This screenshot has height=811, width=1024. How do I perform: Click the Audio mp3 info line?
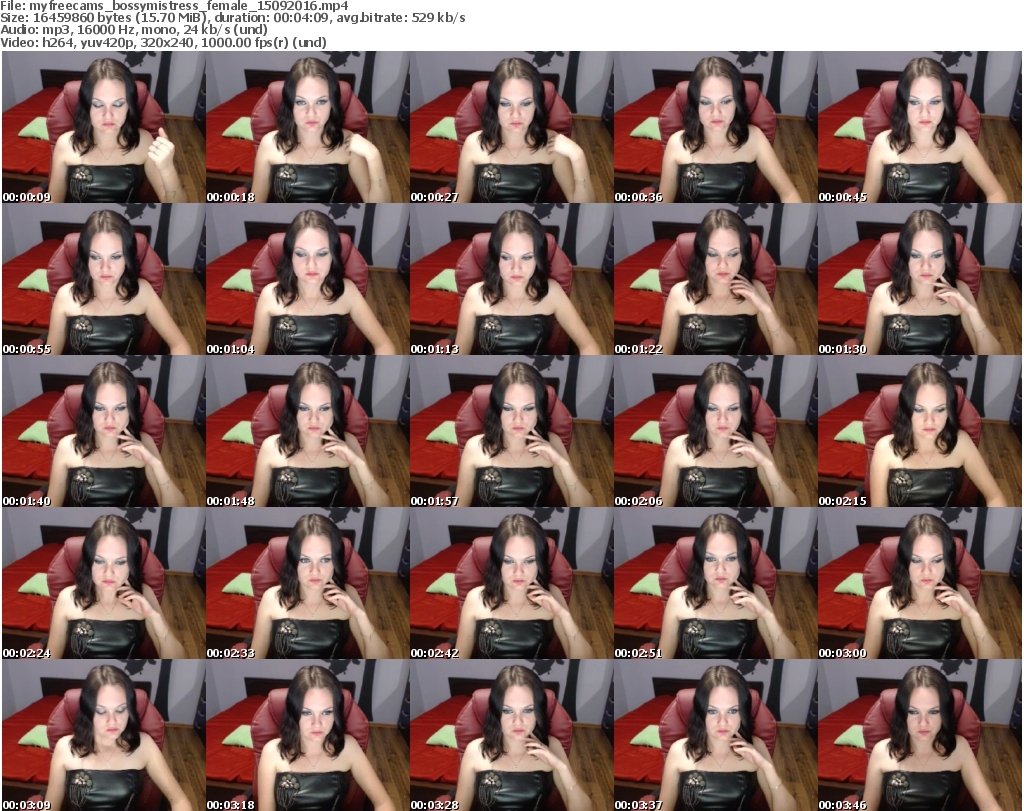[x=134, y=30]
